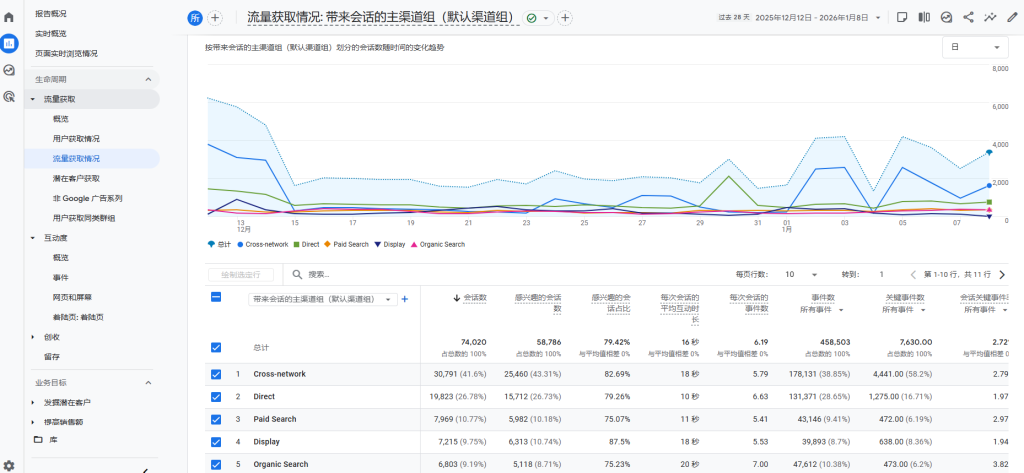Open the 日 granularity dropdown
The width and height of the screenshot is (1024, 473).
975,47
